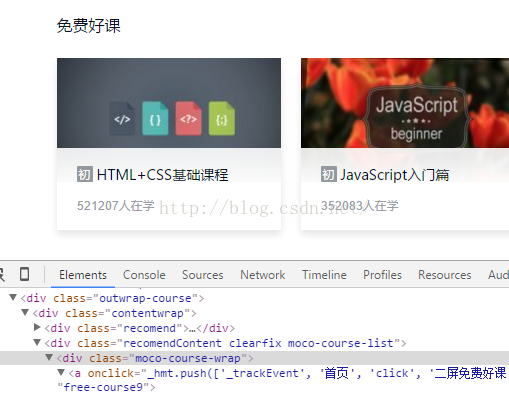
Task: Click the JavaScript beginner course thumbnail
Action: coord(405,103)
